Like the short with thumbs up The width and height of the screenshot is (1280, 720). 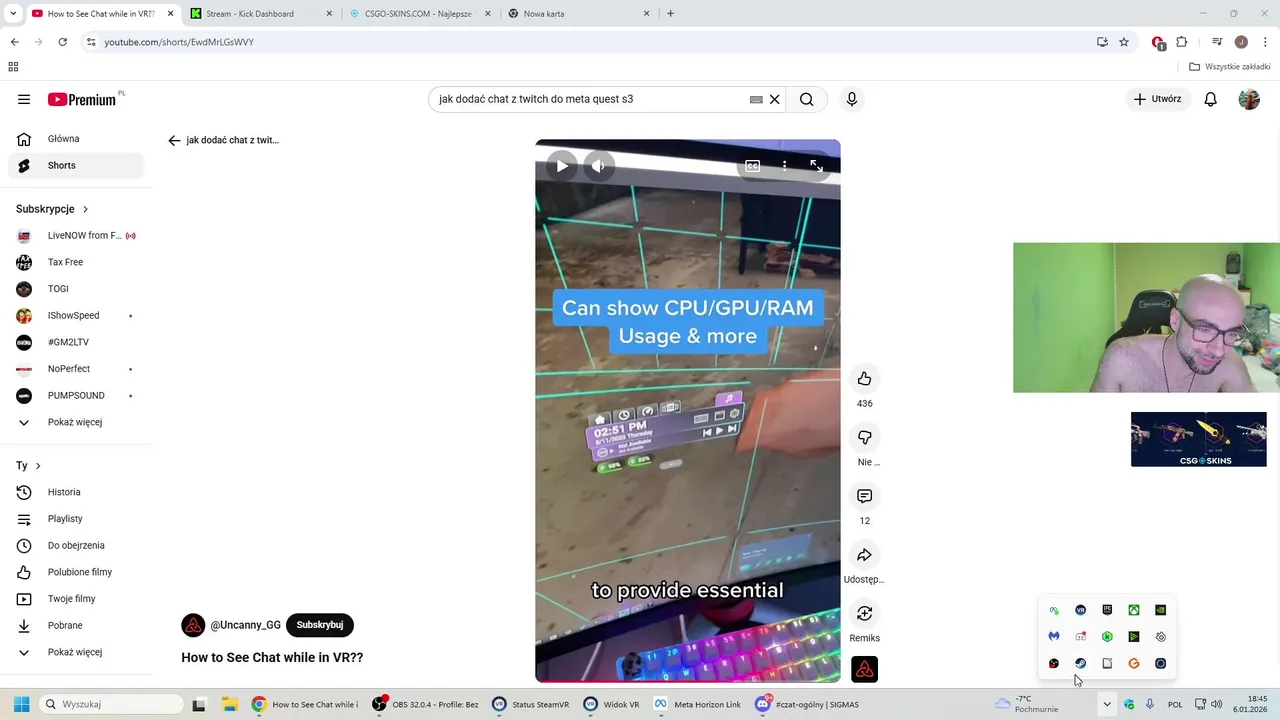click(865, 378)
